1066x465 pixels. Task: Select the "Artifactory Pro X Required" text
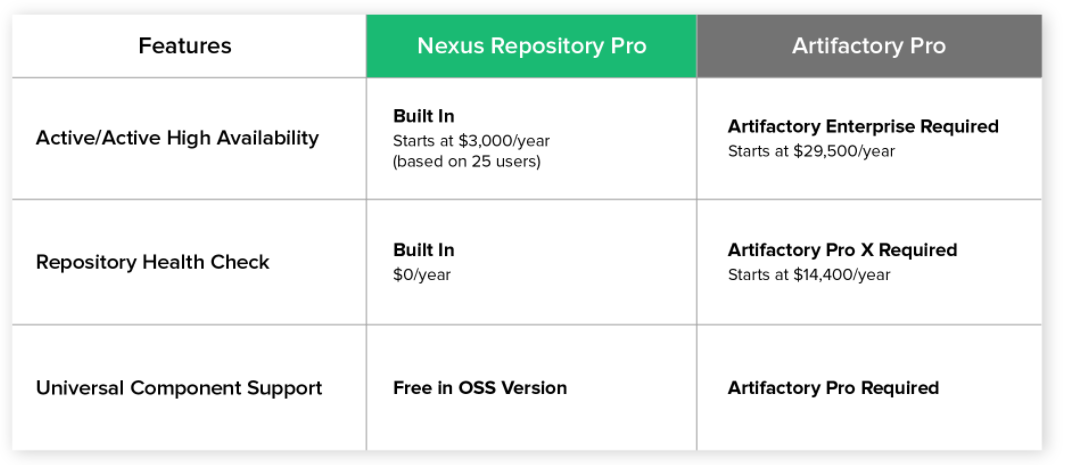(x=842, y=250)
